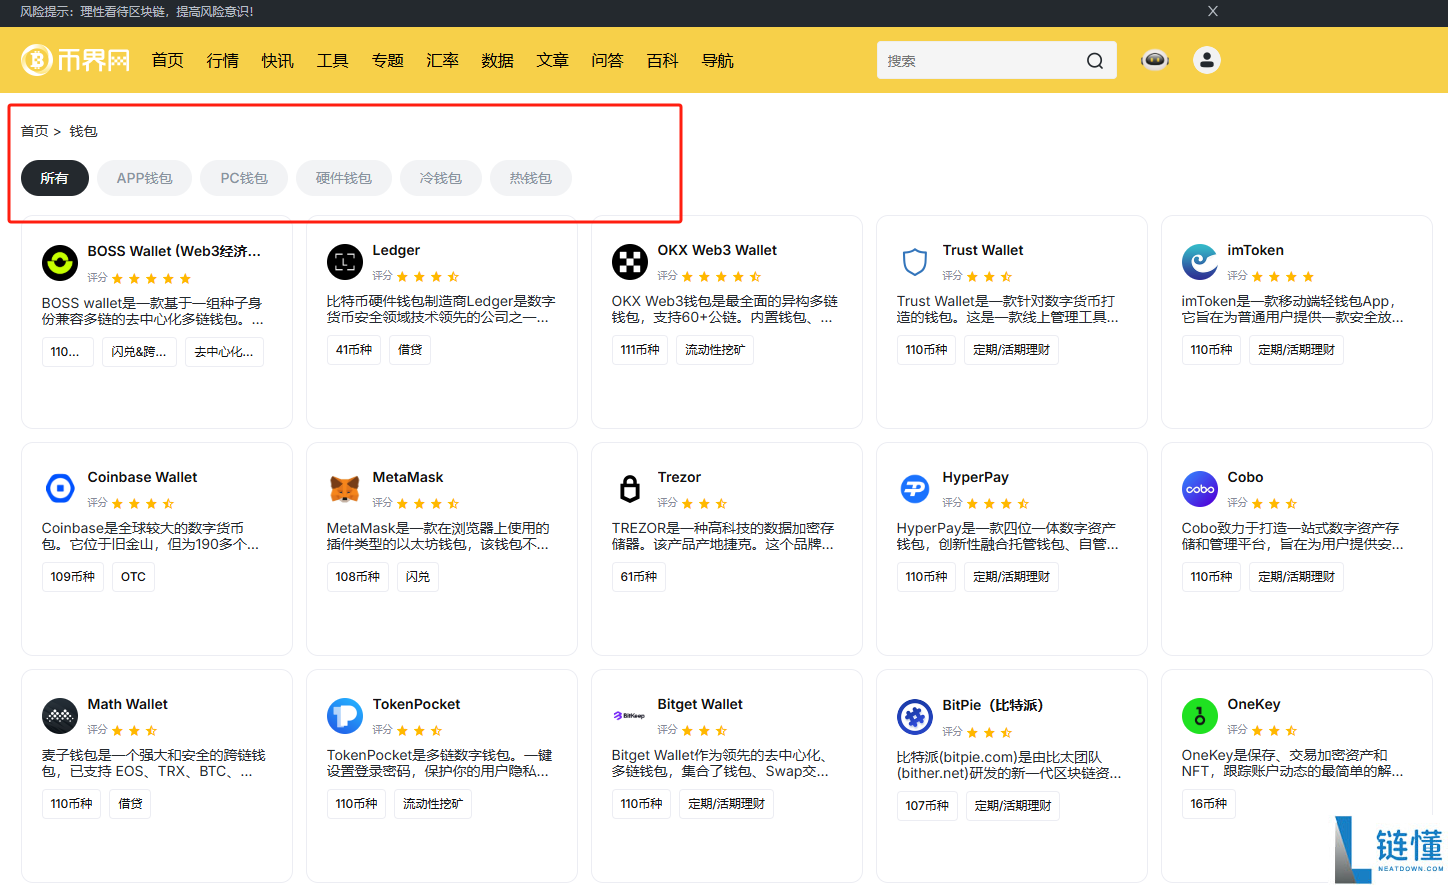Click the OneKey logo icon
1448x885 pixels.
click(x=1200, y=716)
